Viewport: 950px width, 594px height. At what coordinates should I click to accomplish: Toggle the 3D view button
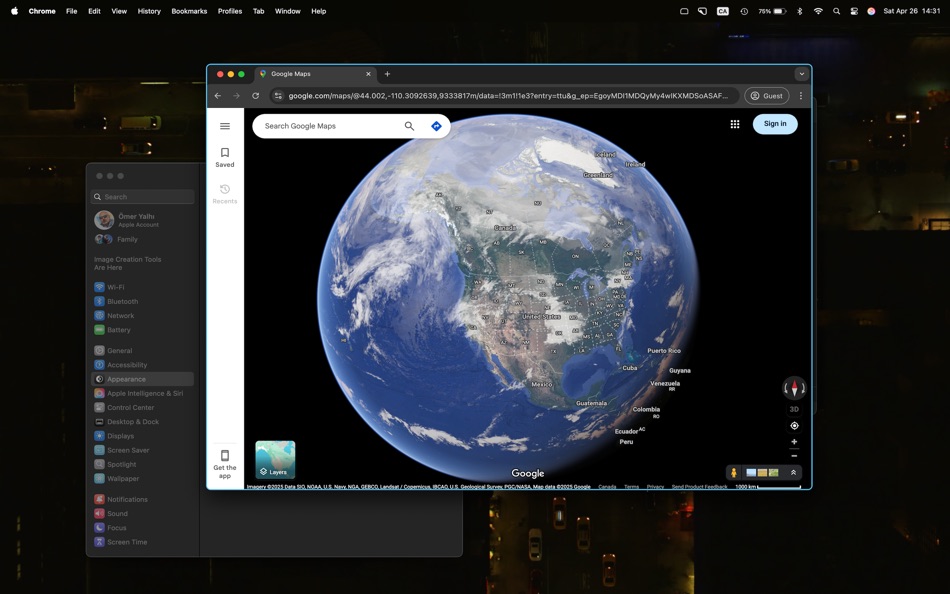click(x=794, y=409)
